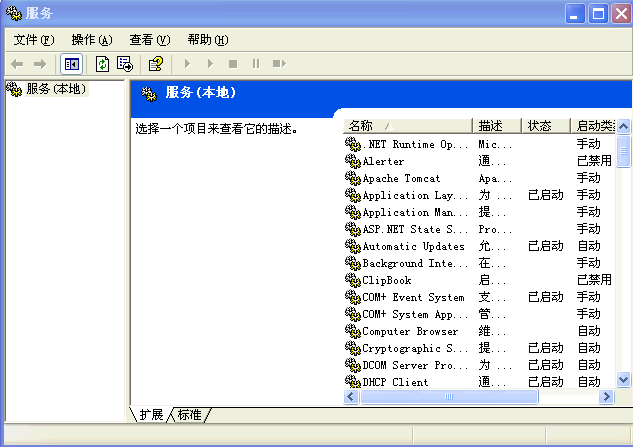The width and height of the screenshot is (633, 447).
Task: Sort by the 描述 column header
Action: click(497, 126)
